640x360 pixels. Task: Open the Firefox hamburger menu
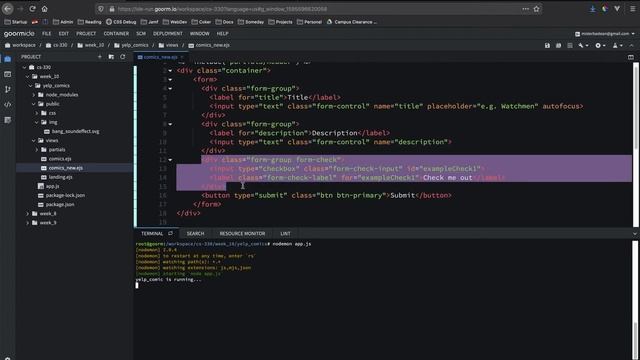pos(633,9)
